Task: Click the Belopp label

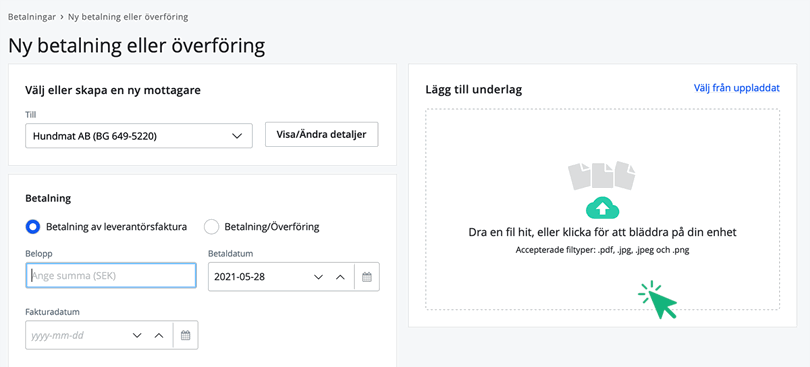Action: coord(39,254)
